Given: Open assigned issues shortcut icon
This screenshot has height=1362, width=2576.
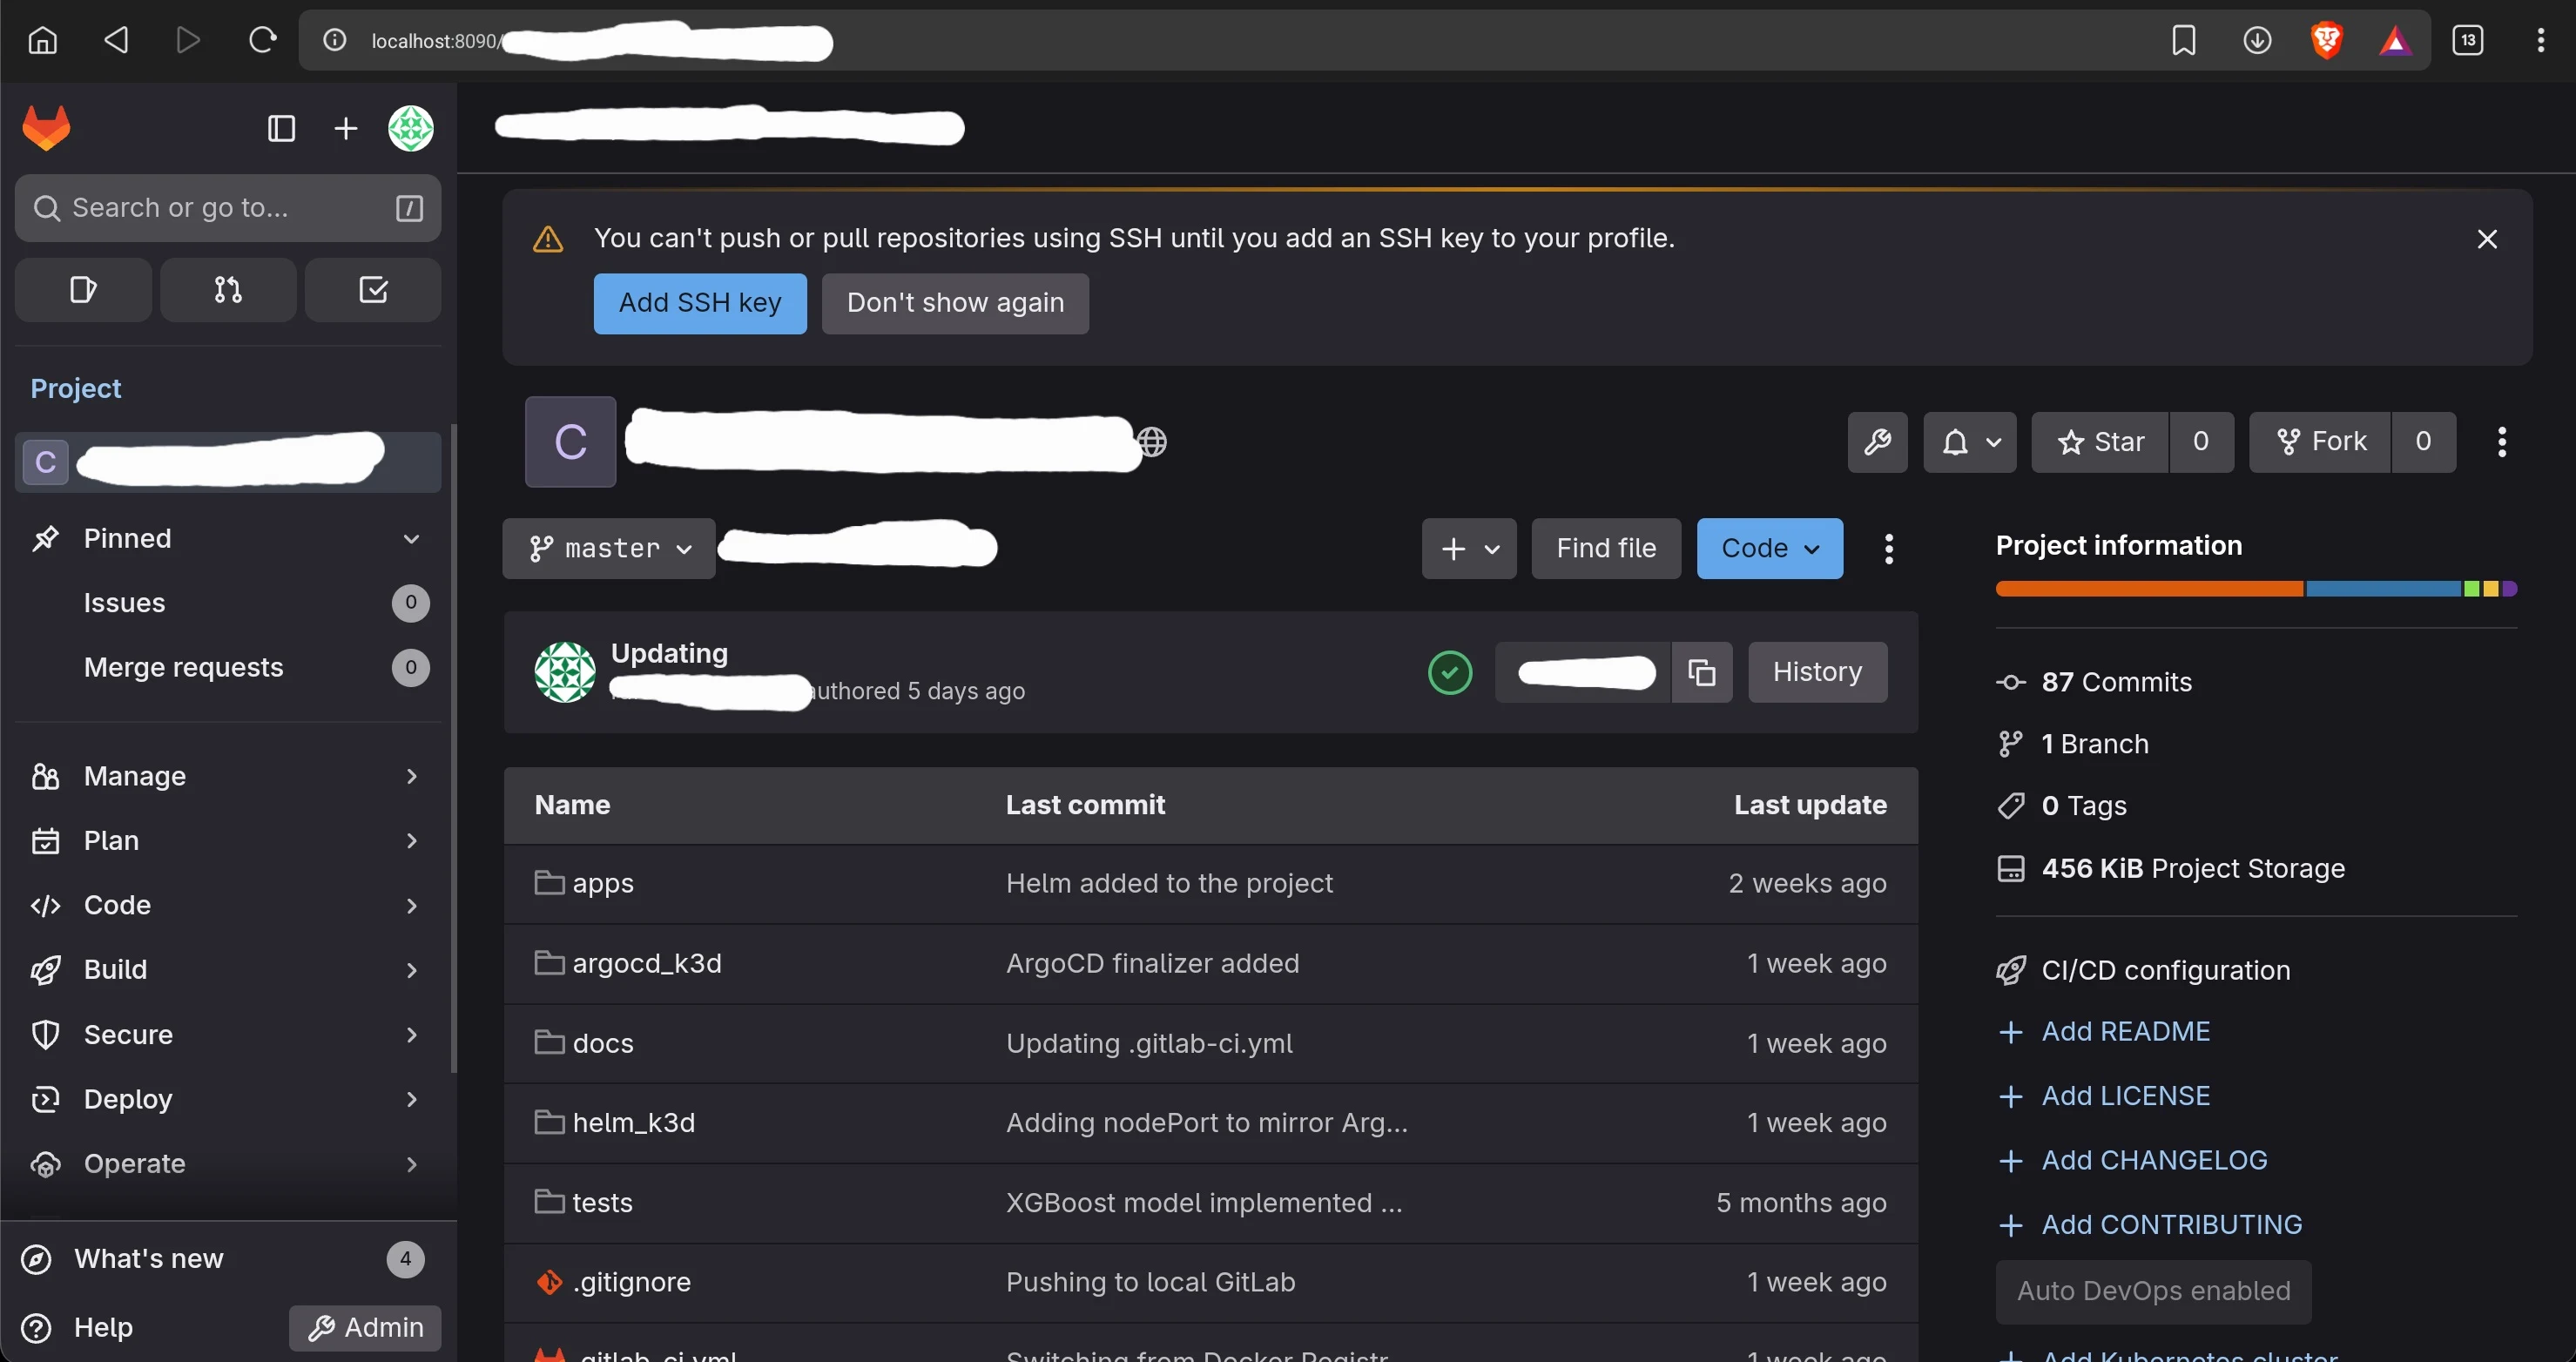Looking at the screenshot, I should [x=83, y=290].
